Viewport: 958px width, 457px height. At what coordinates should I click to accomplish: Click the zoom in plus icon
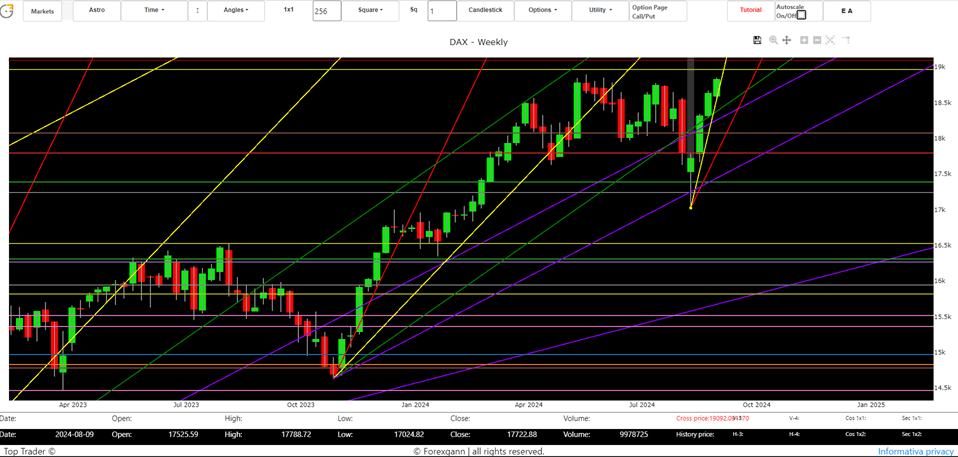pos(804,40)
